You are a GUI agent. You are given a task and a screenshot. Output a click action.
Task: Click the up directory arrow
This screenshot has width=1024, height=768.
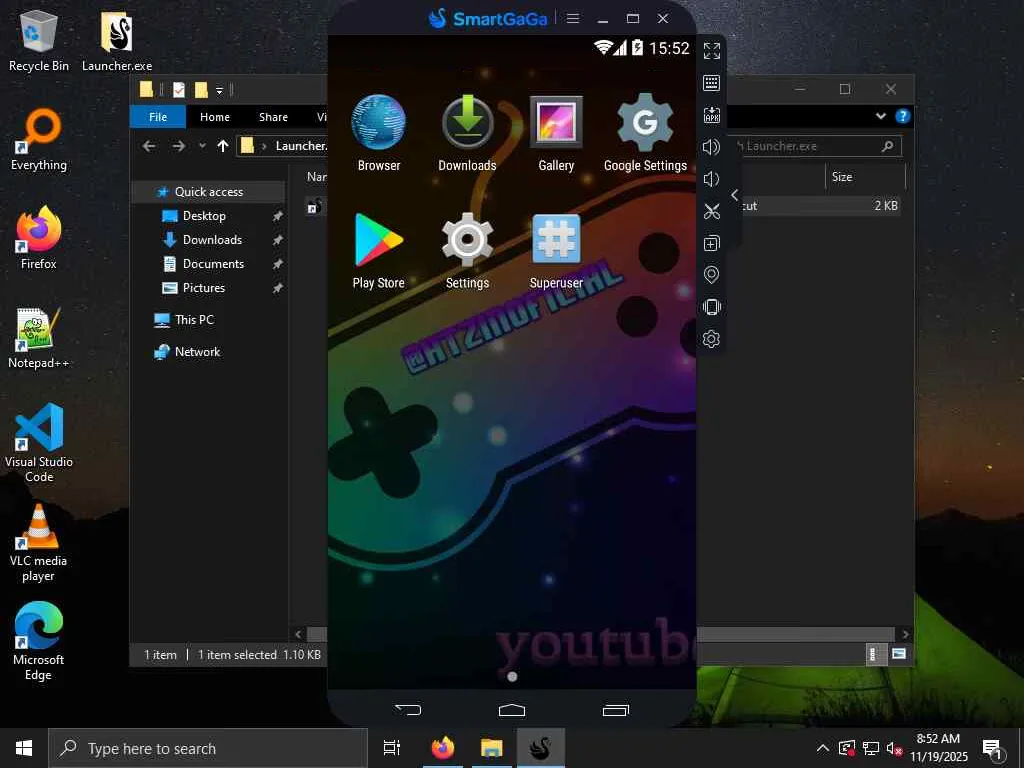(223, 146)
